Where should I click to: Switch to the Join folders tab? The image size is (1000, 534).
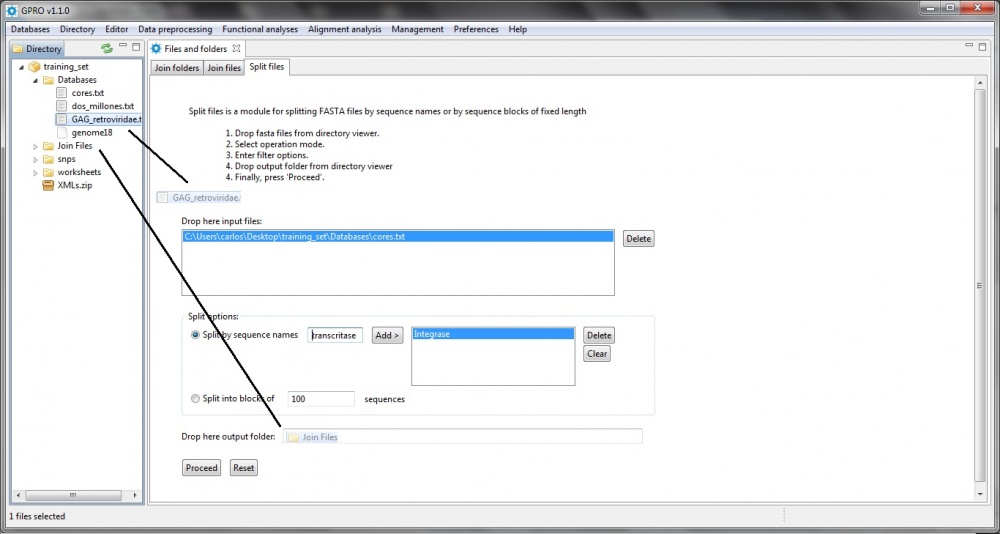pyautogui.click(x=177, y=68)
